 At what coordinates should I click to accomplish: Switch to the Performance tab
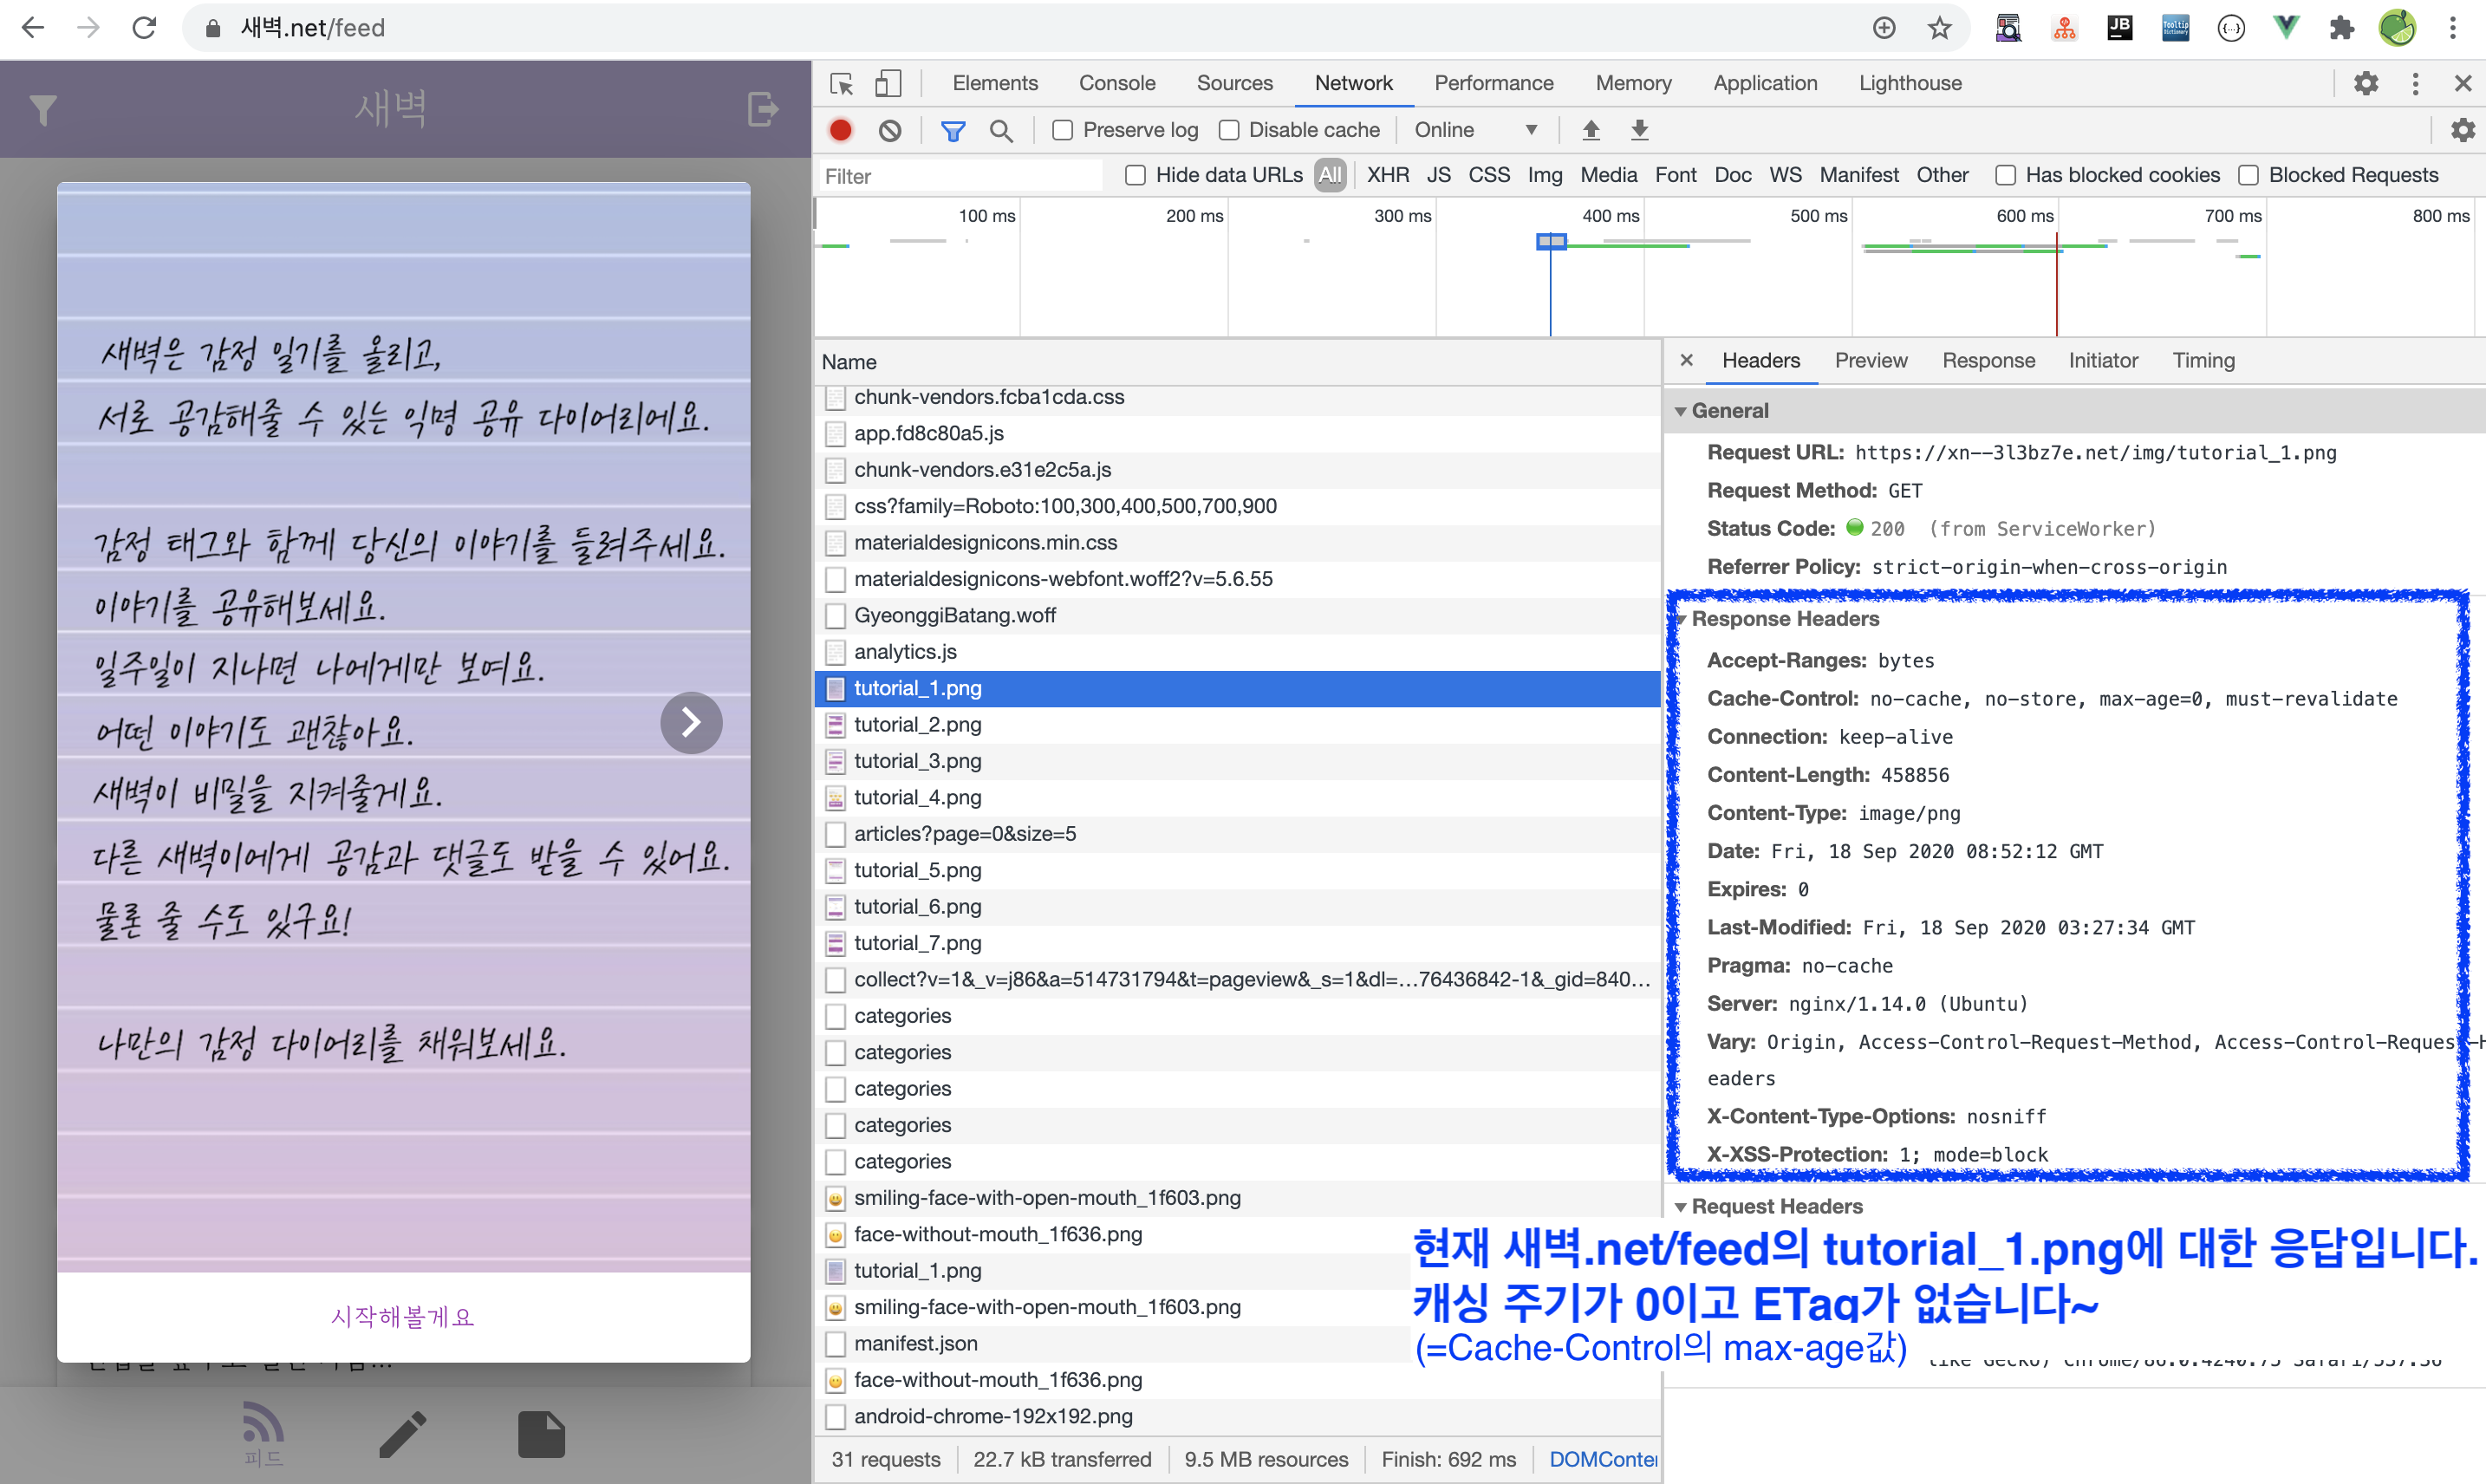1493,83
